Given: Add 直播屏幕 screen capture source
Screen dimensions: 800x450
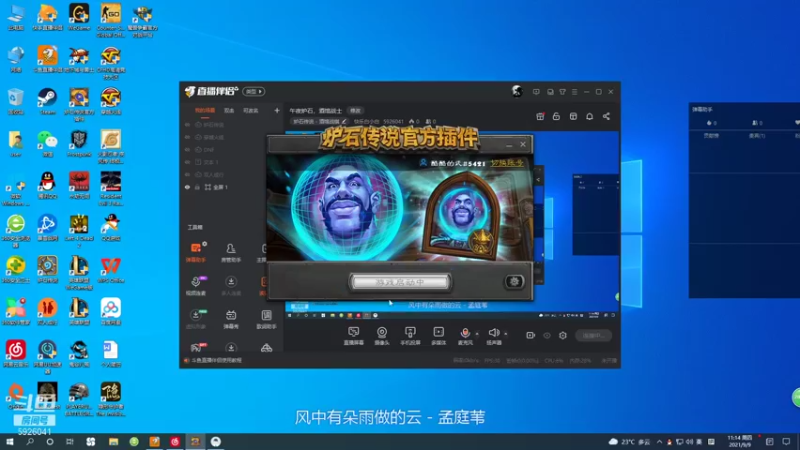Looking at the screenshot, I should 354,336.
